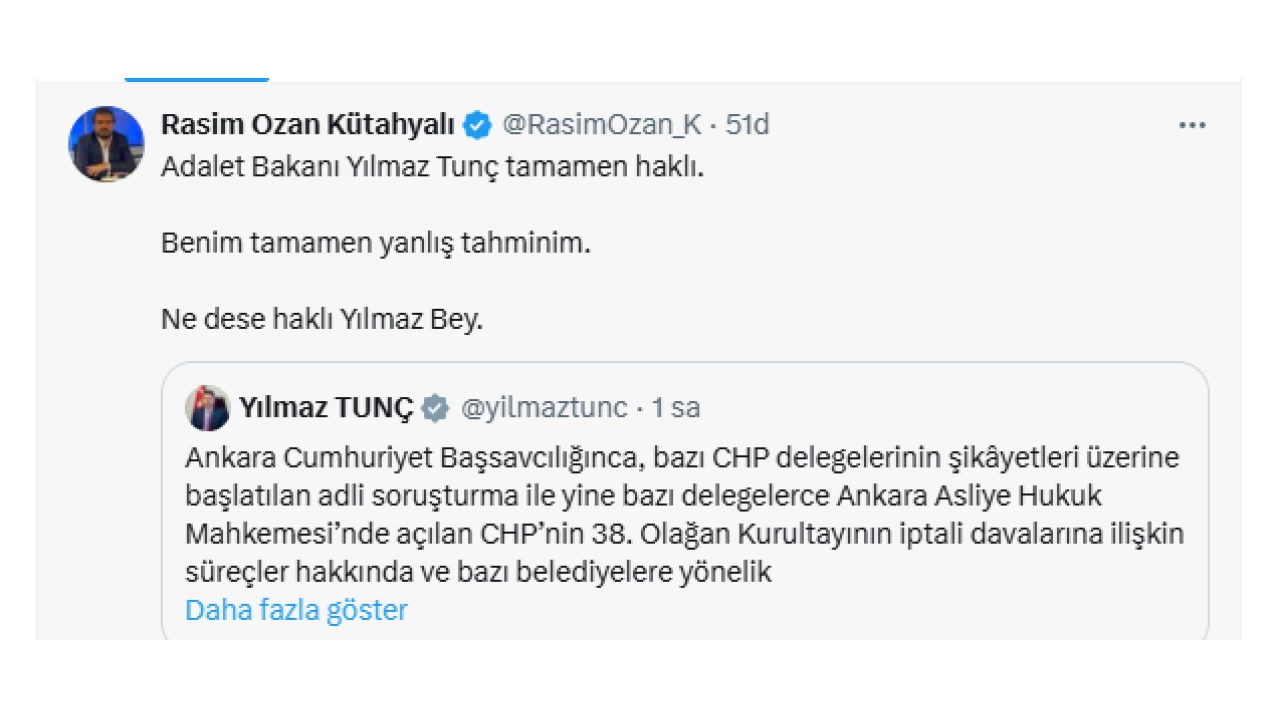1280x720 pixels.
Task: Open Yılmaz TUNÇ's small profile picture
Action: click(207, 408)
